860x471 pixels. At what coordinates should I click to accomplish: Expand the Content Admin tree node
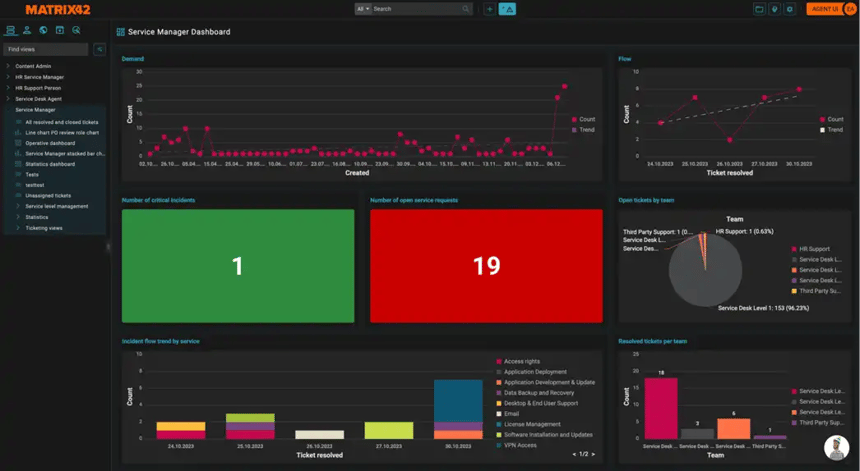(x=8, y=66)
